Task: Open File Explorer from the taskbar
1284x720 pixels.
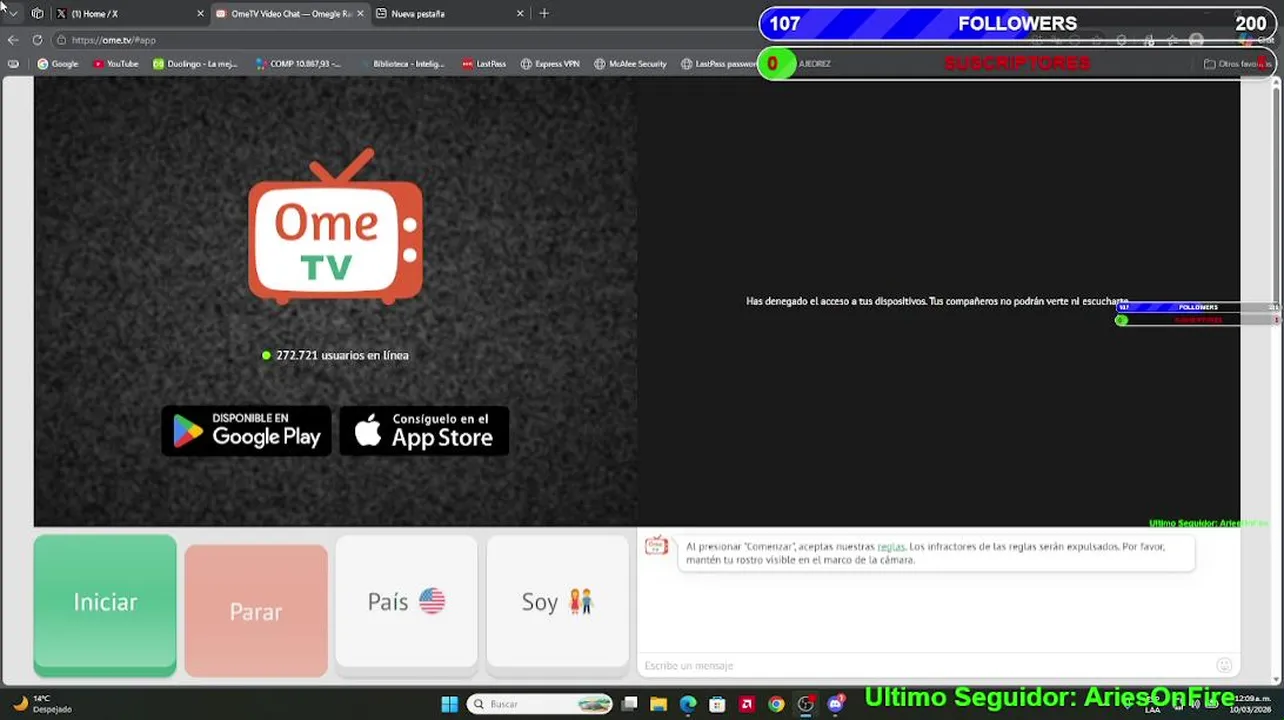Action: click(658, 704)
